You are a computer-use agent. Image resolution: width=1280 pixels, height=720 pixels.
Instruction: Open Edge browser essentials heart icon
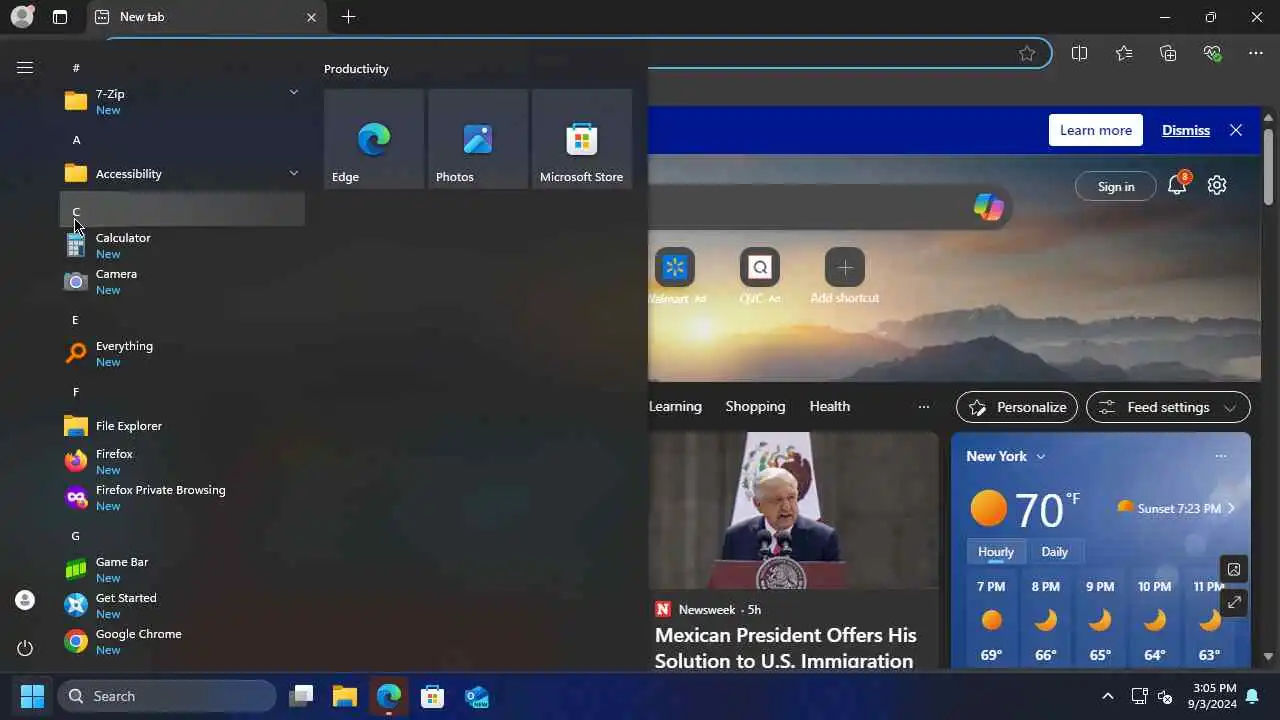(1212, 53)
